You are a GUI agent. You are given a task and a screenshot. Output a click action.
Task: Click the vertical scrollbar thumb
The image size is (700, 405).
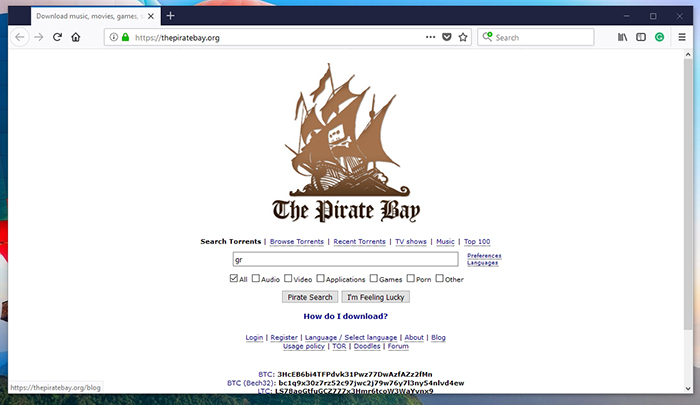tap(688, 194)
